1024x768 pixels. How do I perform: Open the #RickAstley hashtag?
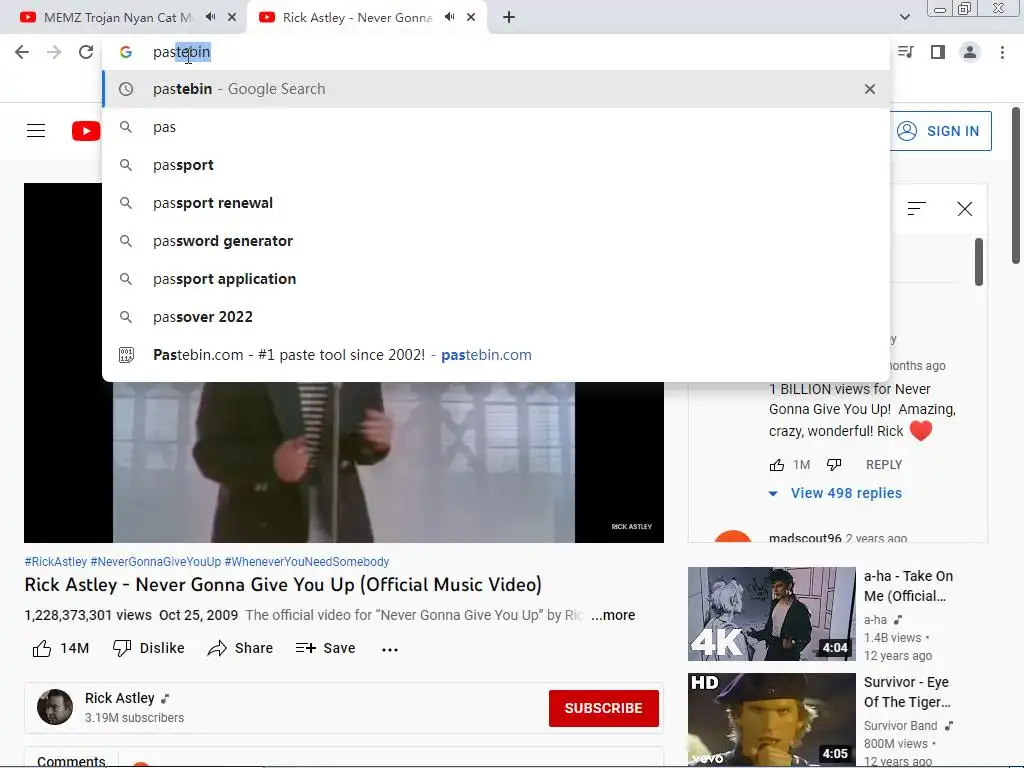click(x=56, y=562)
